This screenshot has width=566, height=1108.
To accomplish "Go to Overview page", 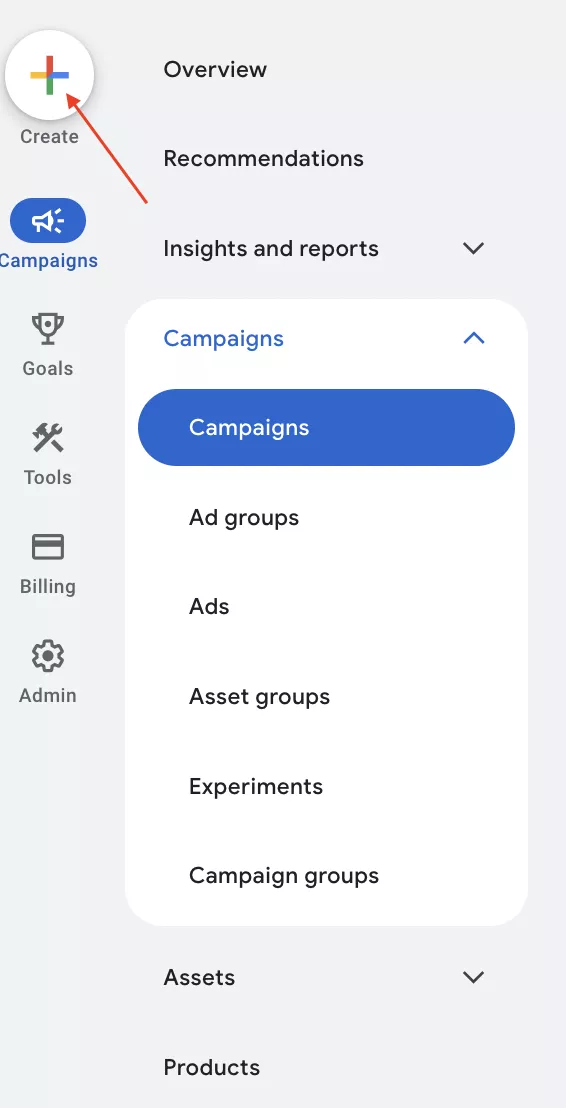I will tap(216, 69).
